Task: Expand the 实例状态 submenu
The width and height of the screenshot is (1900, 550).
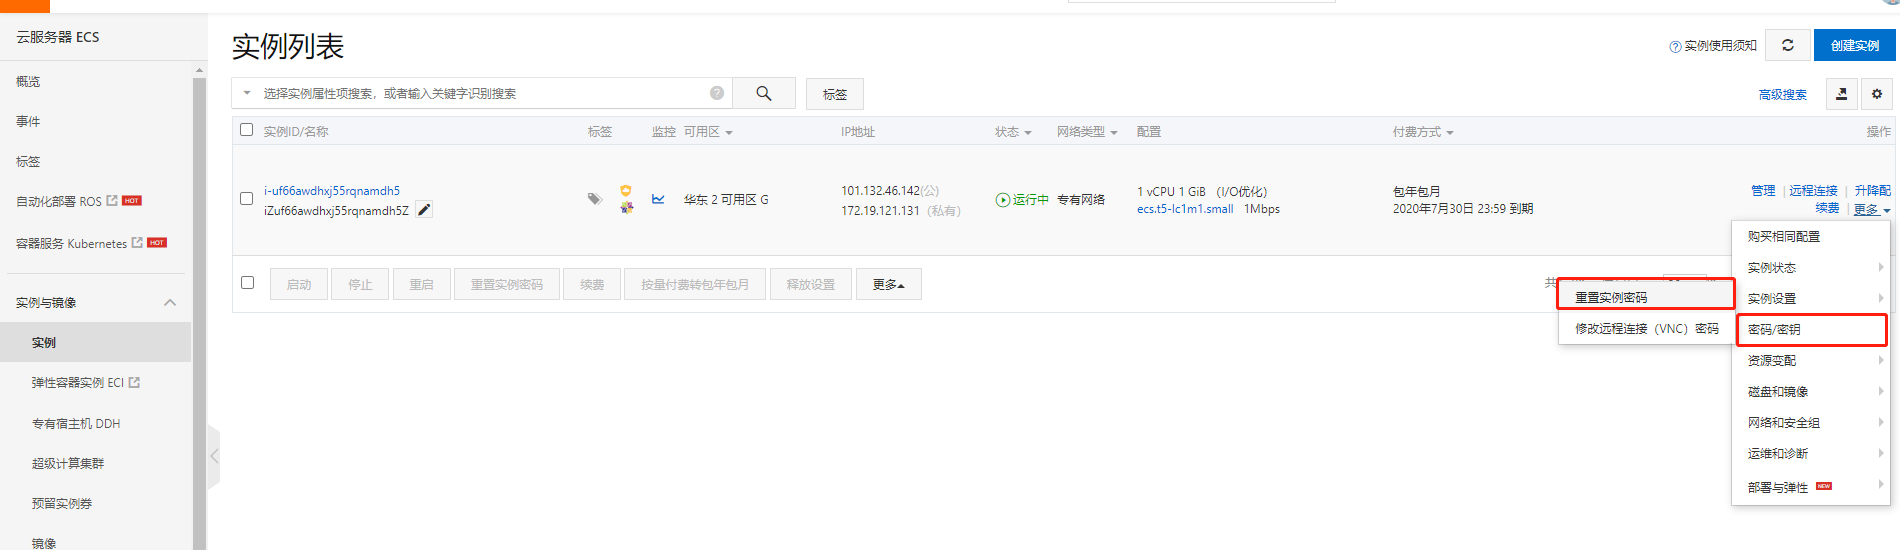Action: [x=1811, y=268]
